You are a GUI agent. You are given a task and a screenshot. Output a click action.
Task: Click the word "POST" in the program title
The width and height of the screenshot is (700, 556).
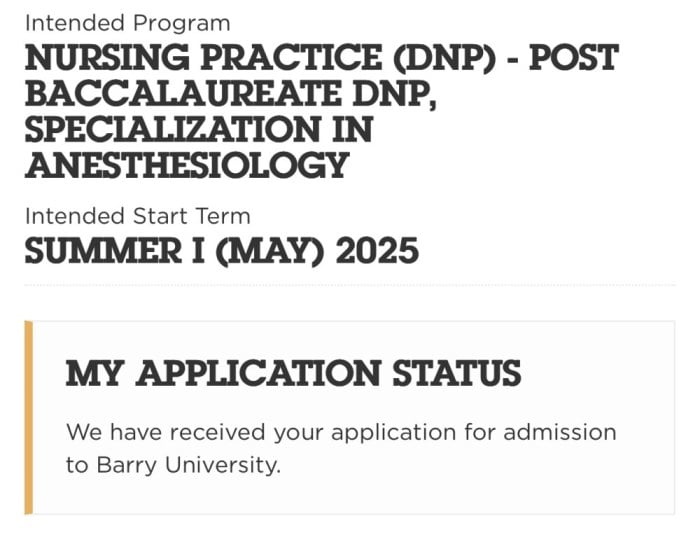click(574, 58)
